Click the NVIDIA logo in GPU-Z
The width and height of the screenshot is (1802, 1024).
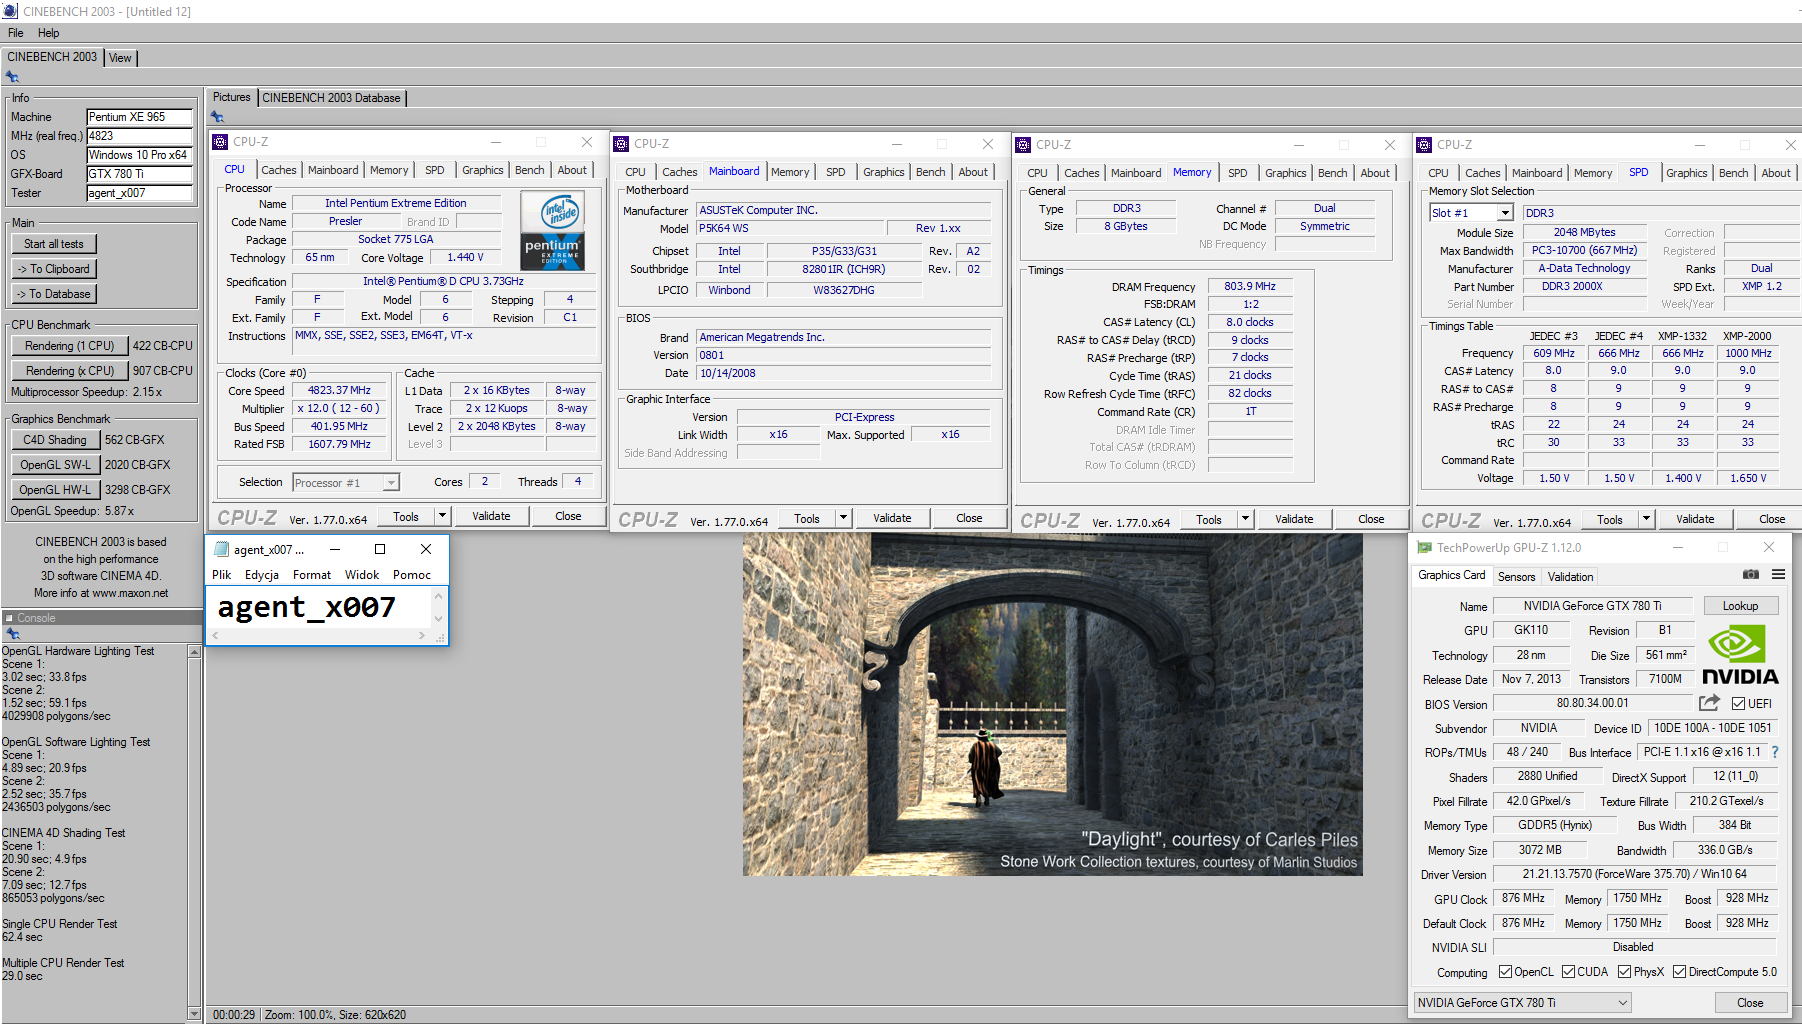(1740, 655)
